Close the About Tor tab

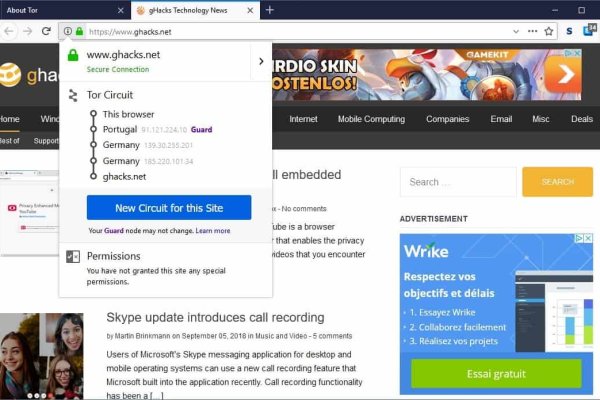[x=120, y=9]
